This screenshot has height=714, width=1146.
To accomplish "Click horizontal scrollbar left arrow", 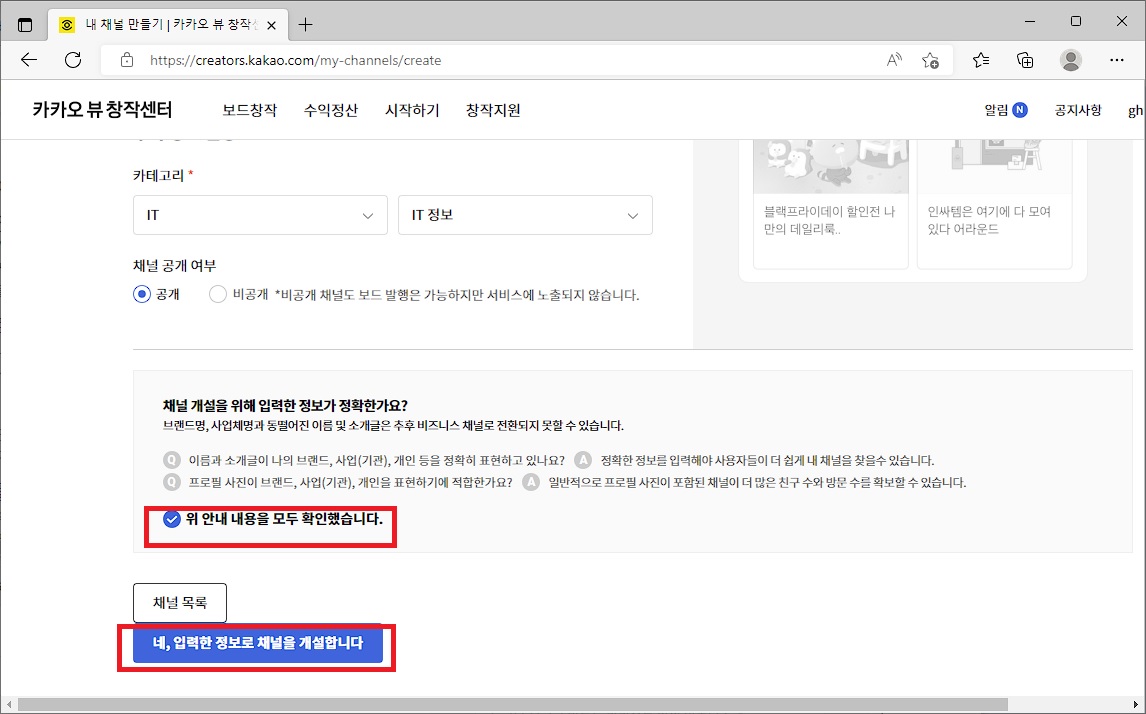I will [x=9, y=704].
